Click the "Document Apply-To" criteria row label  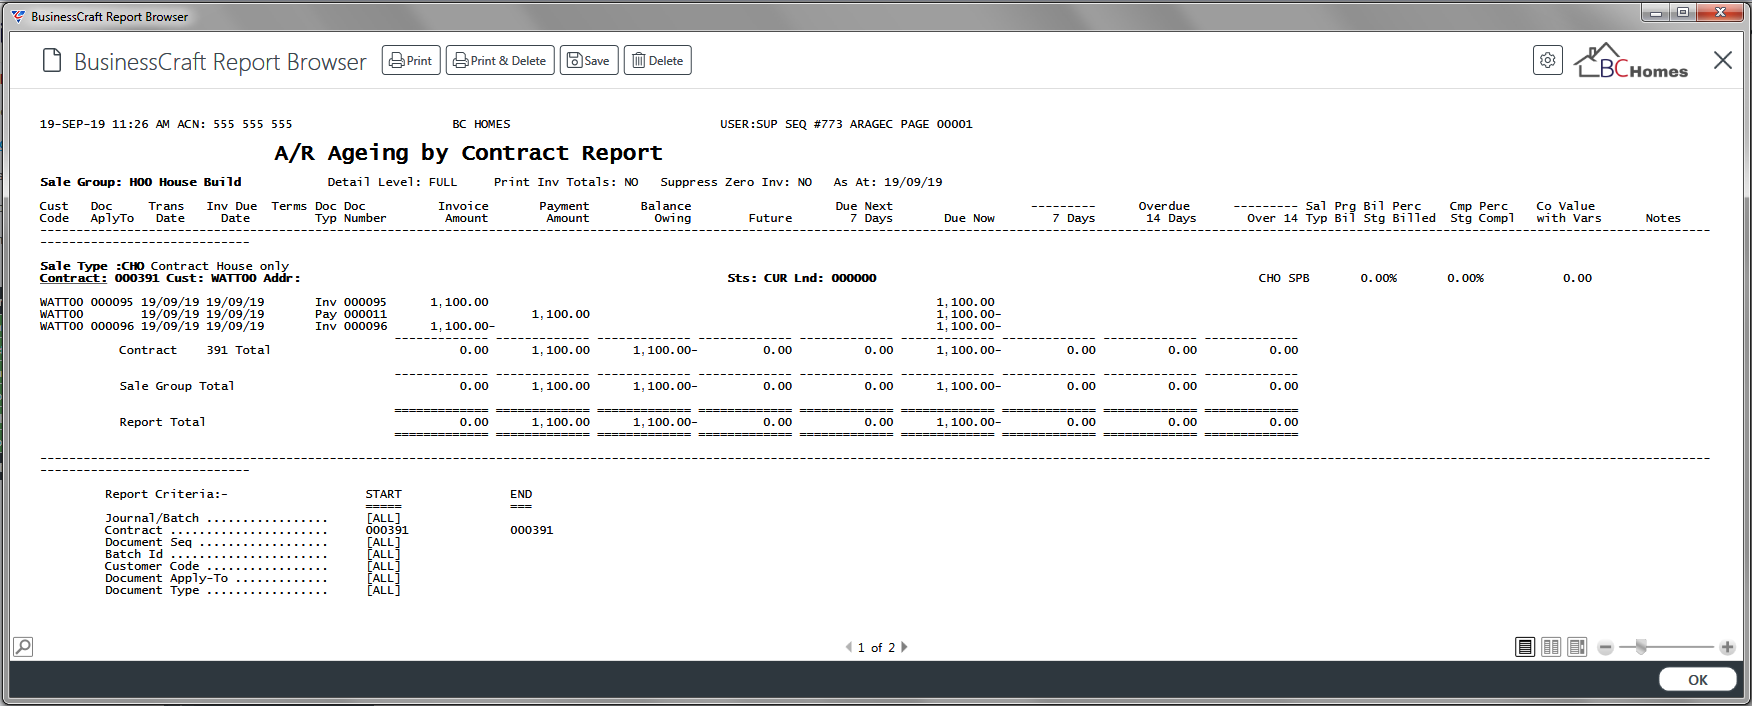tap(166, 578)
